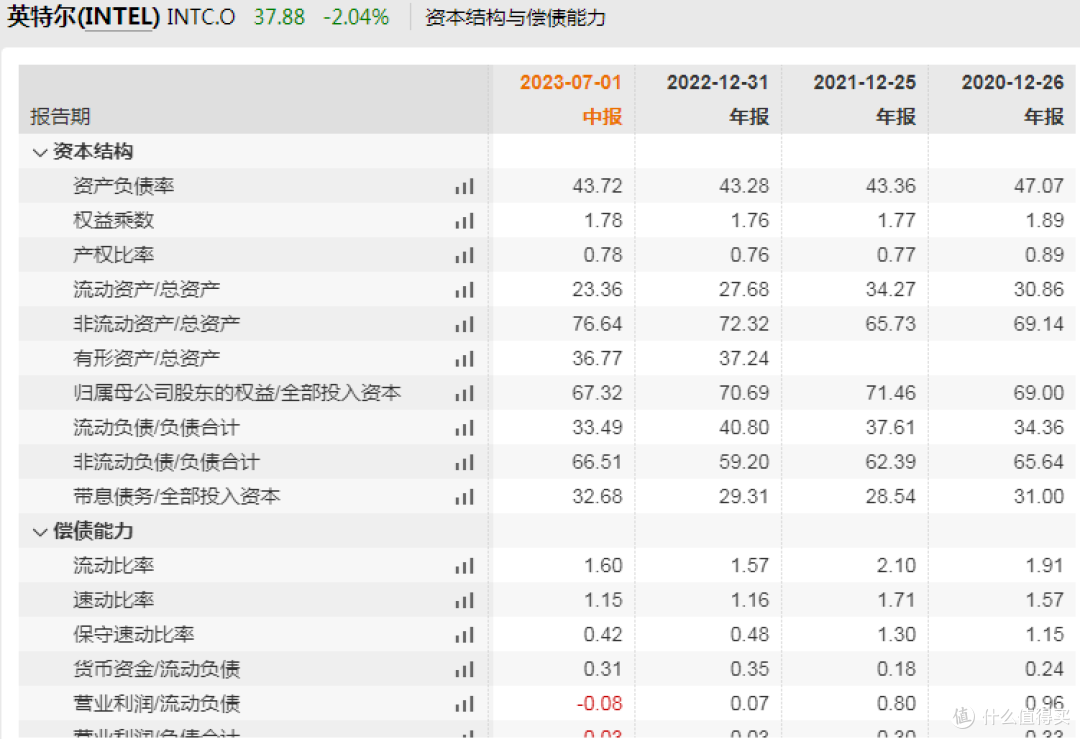1080x739 pixels.
Task: Click 0.42 value in 保守速动比率 row
Action: click(x=603, y=634)
